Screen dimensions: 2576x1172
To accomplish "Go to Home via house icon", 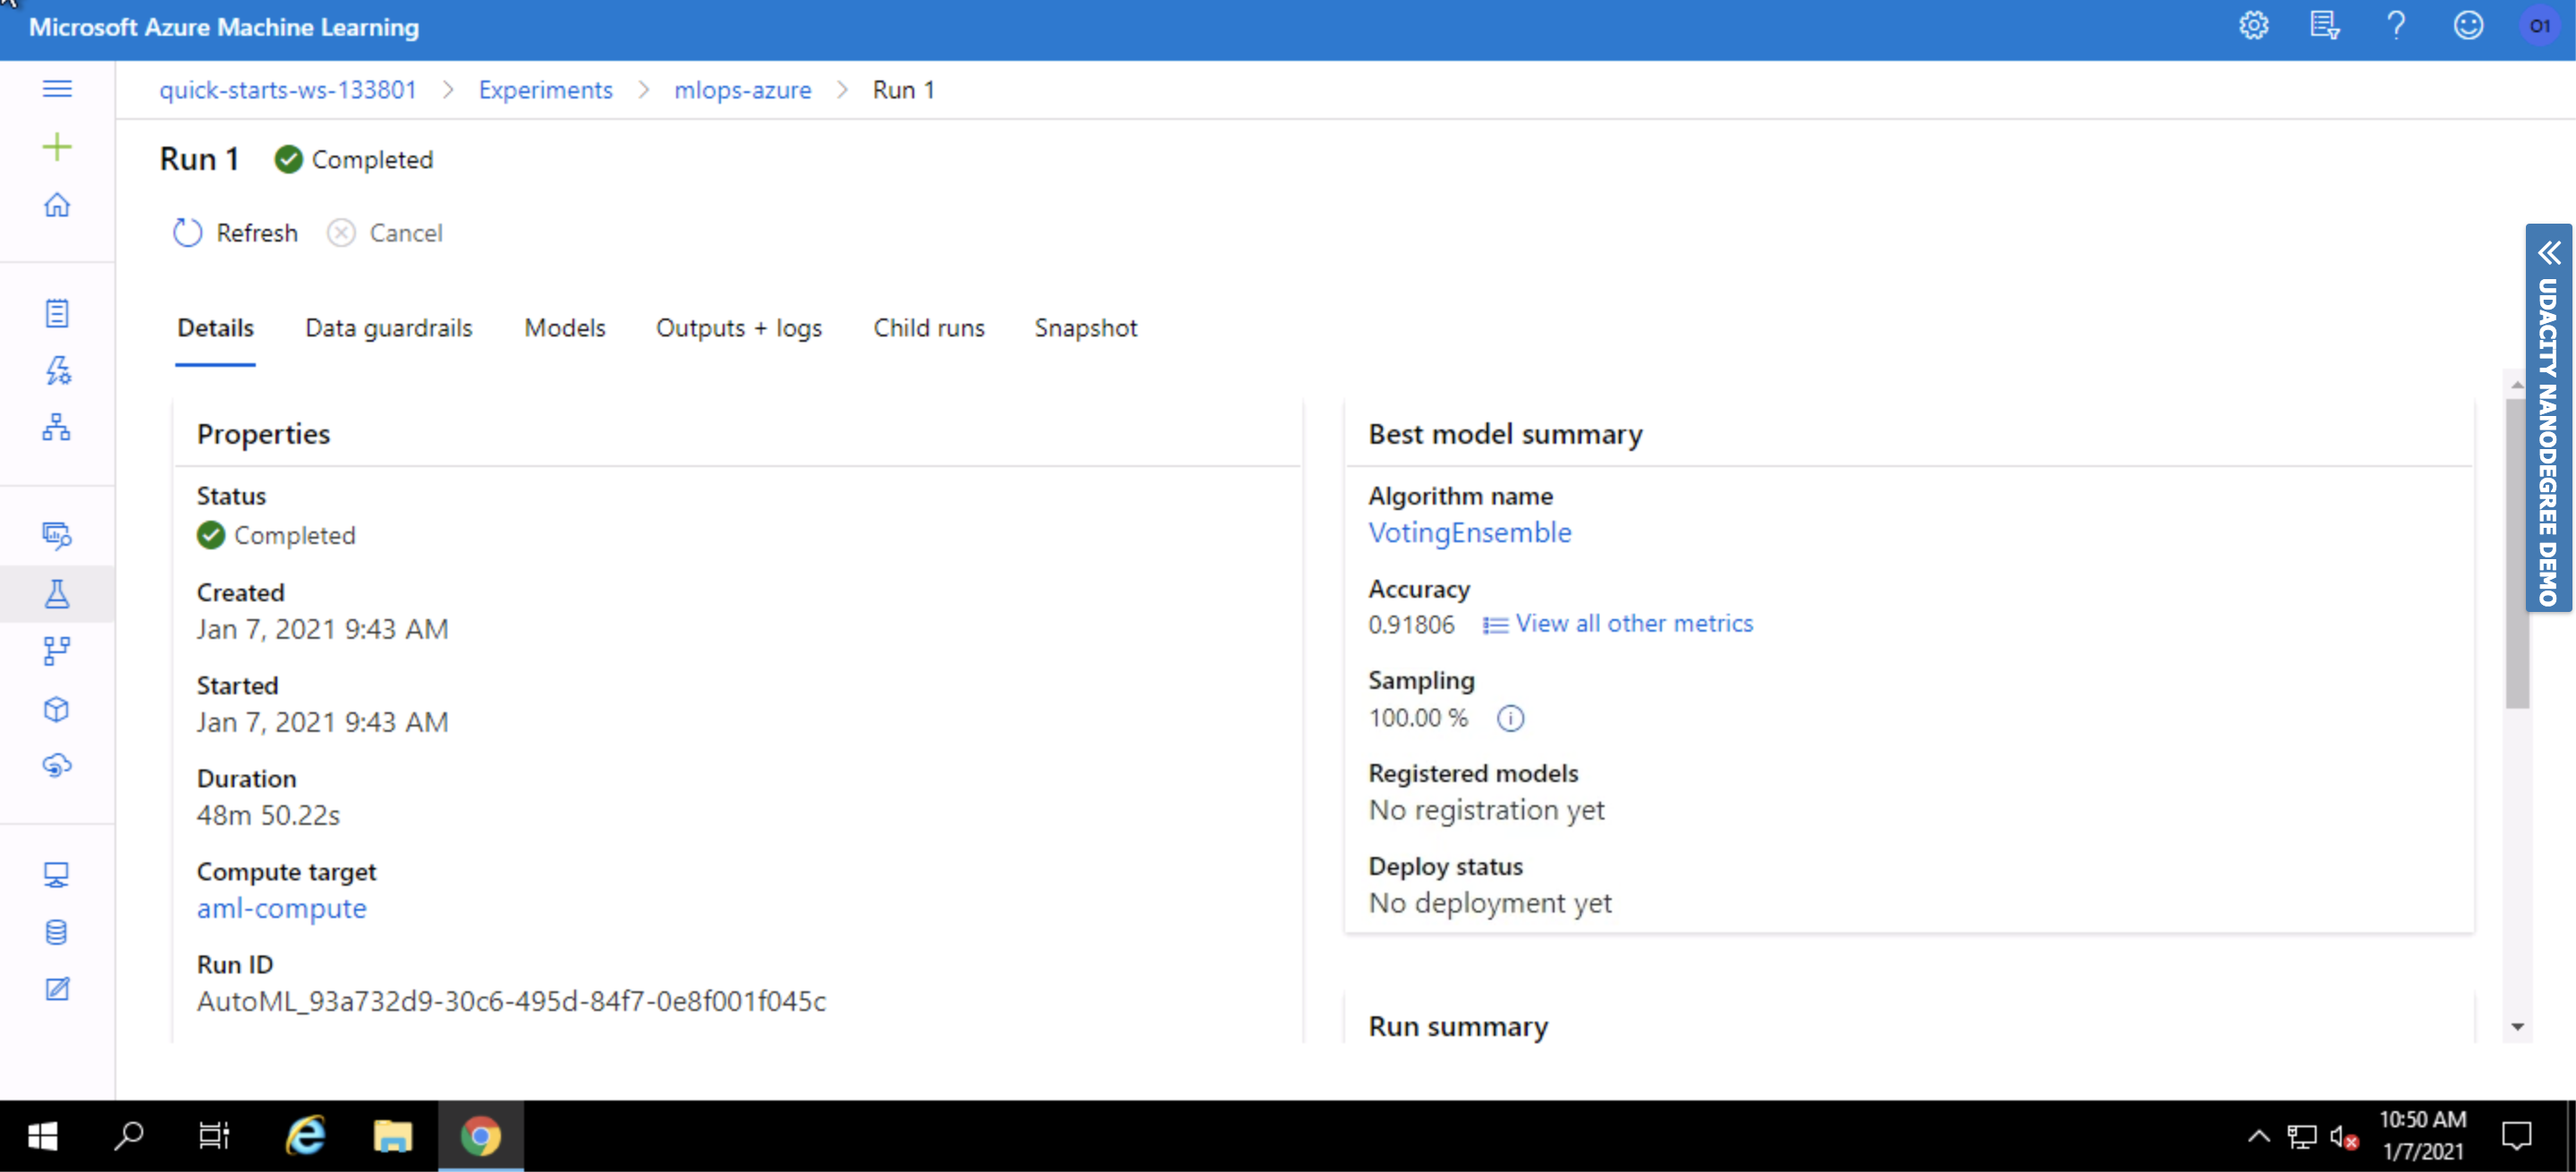I will click(57, 205).
